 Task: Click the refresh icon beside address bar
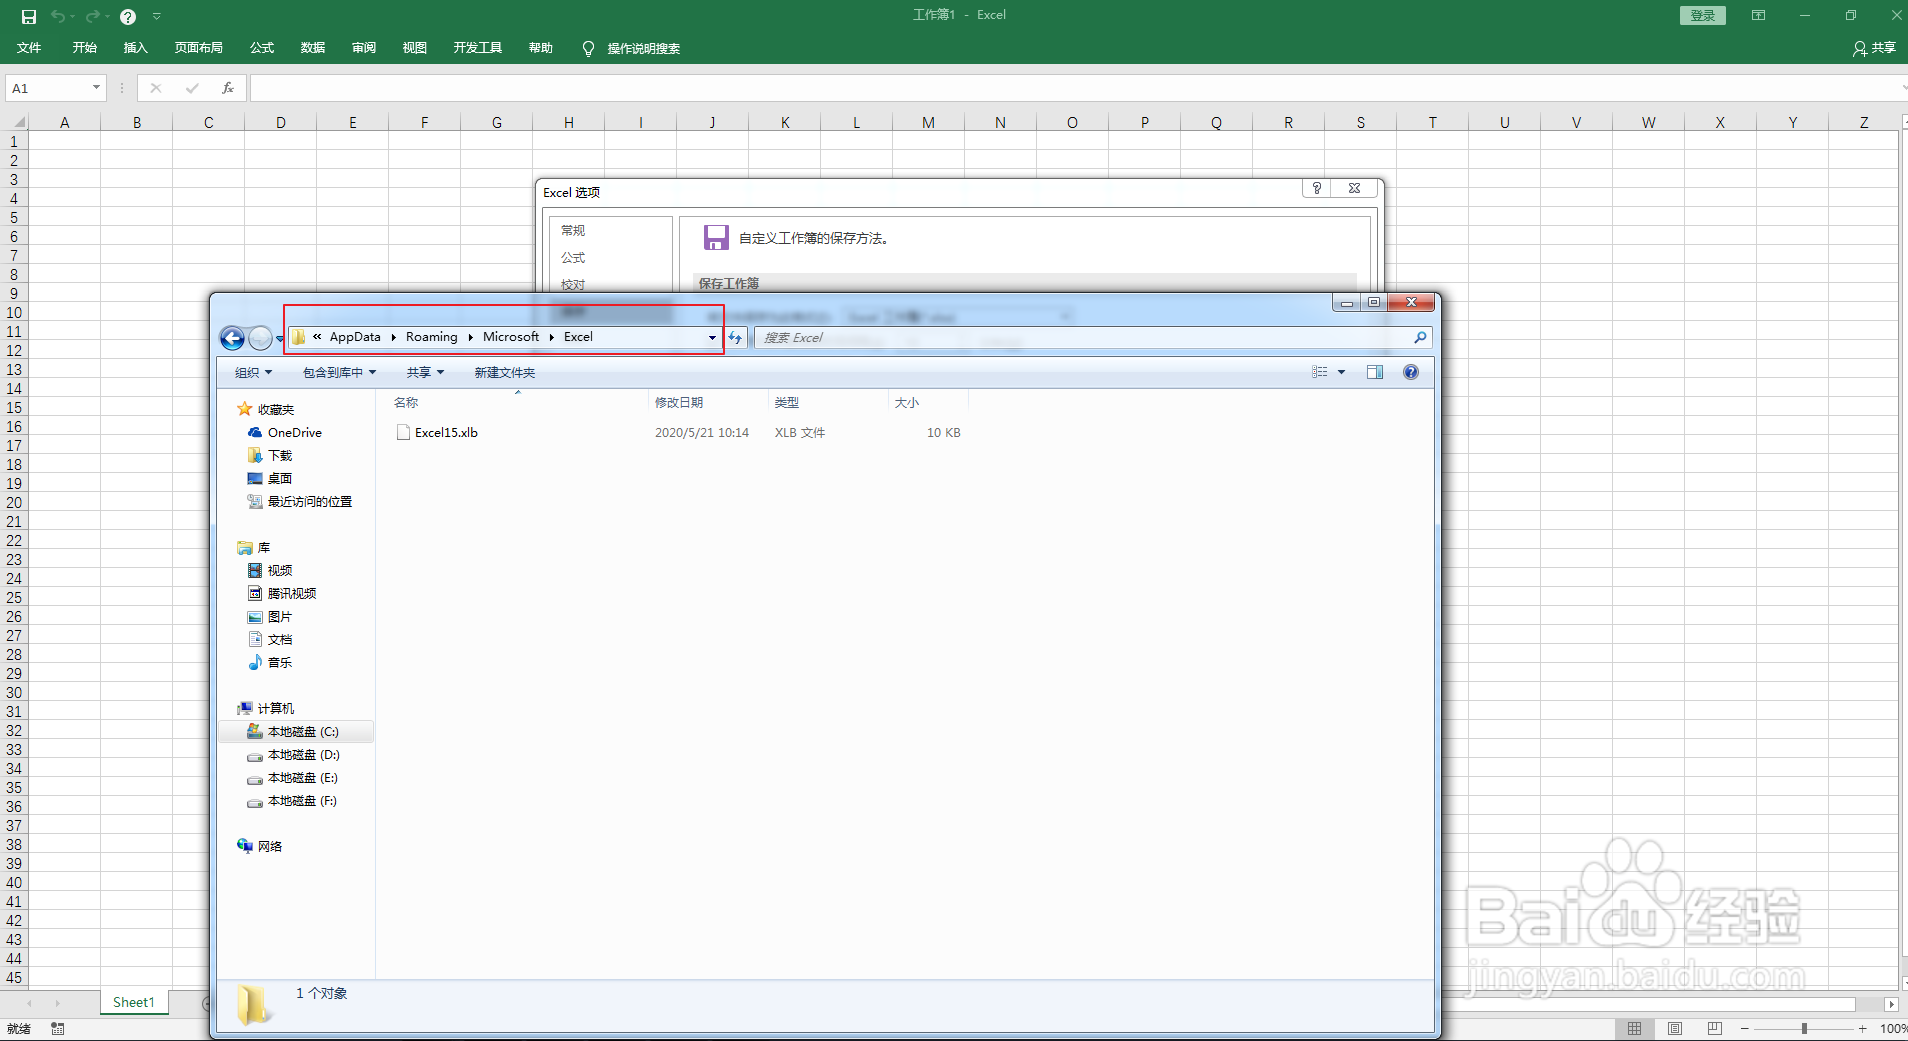tap(736, 338)
